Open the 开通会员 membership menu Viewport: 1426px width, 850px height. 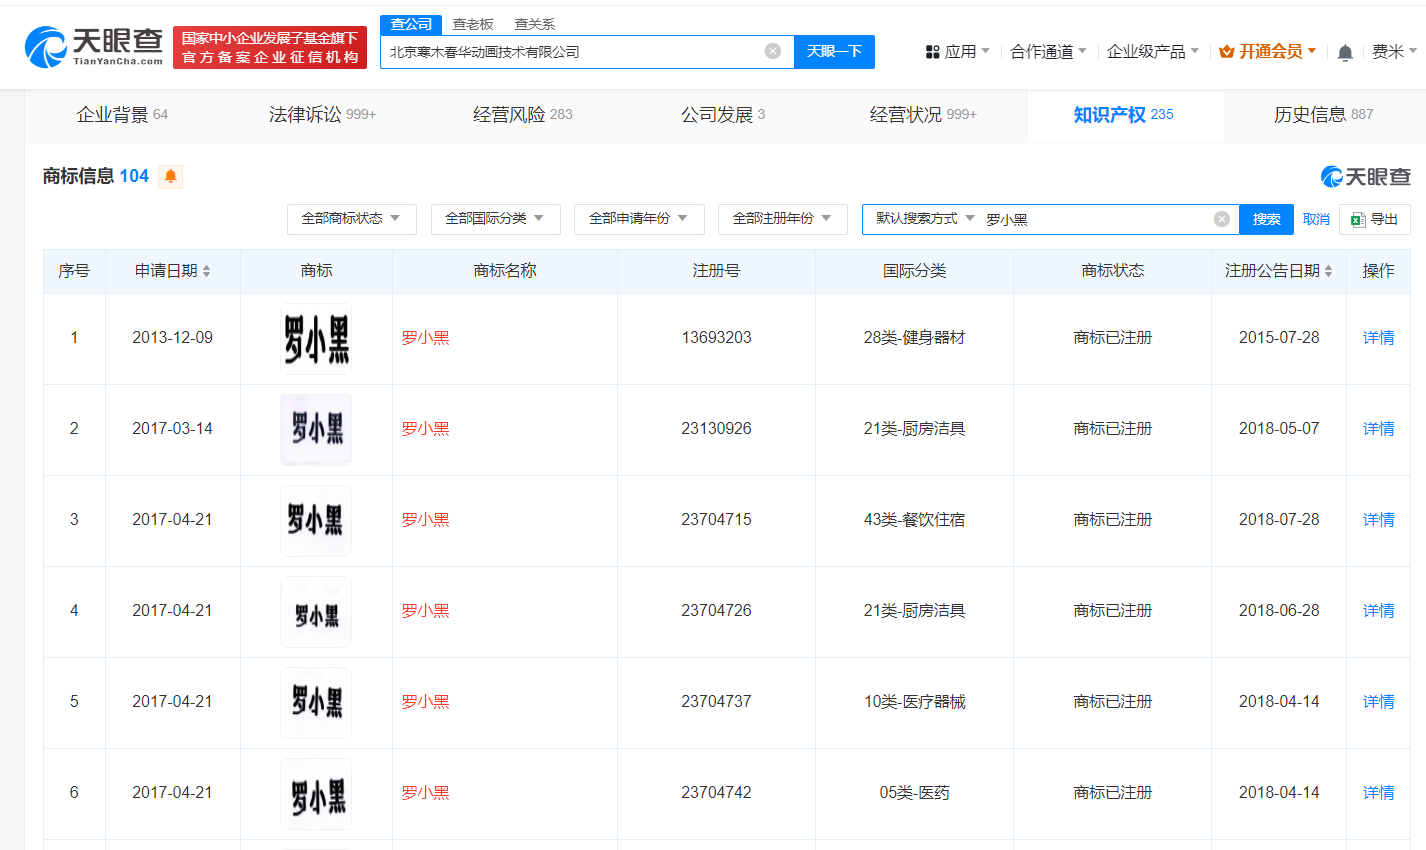(x=1267, y=51)
